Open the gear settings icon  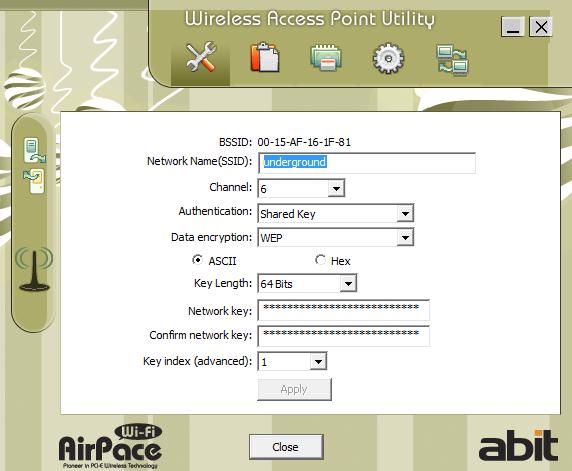388,58
